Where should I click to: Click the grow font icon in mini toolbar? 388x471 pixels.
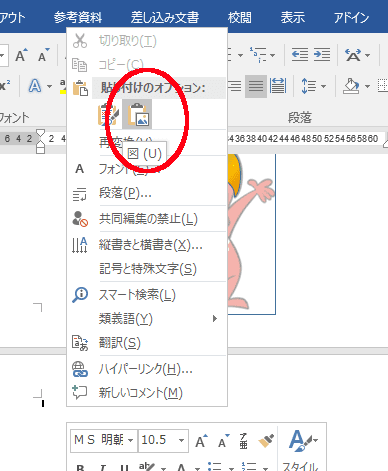coord(201,441)
